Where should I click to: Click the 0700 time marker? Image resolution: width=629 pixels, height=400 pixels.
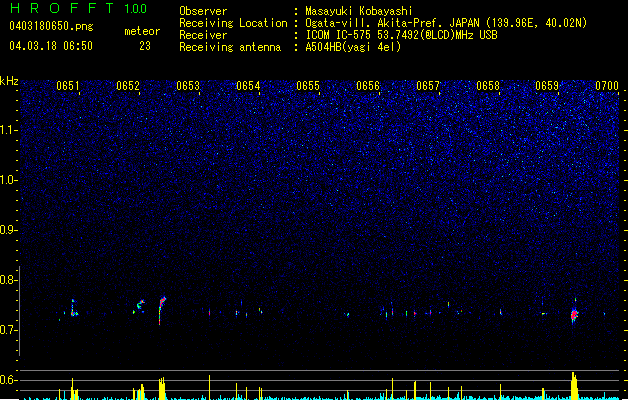point(607,86)
